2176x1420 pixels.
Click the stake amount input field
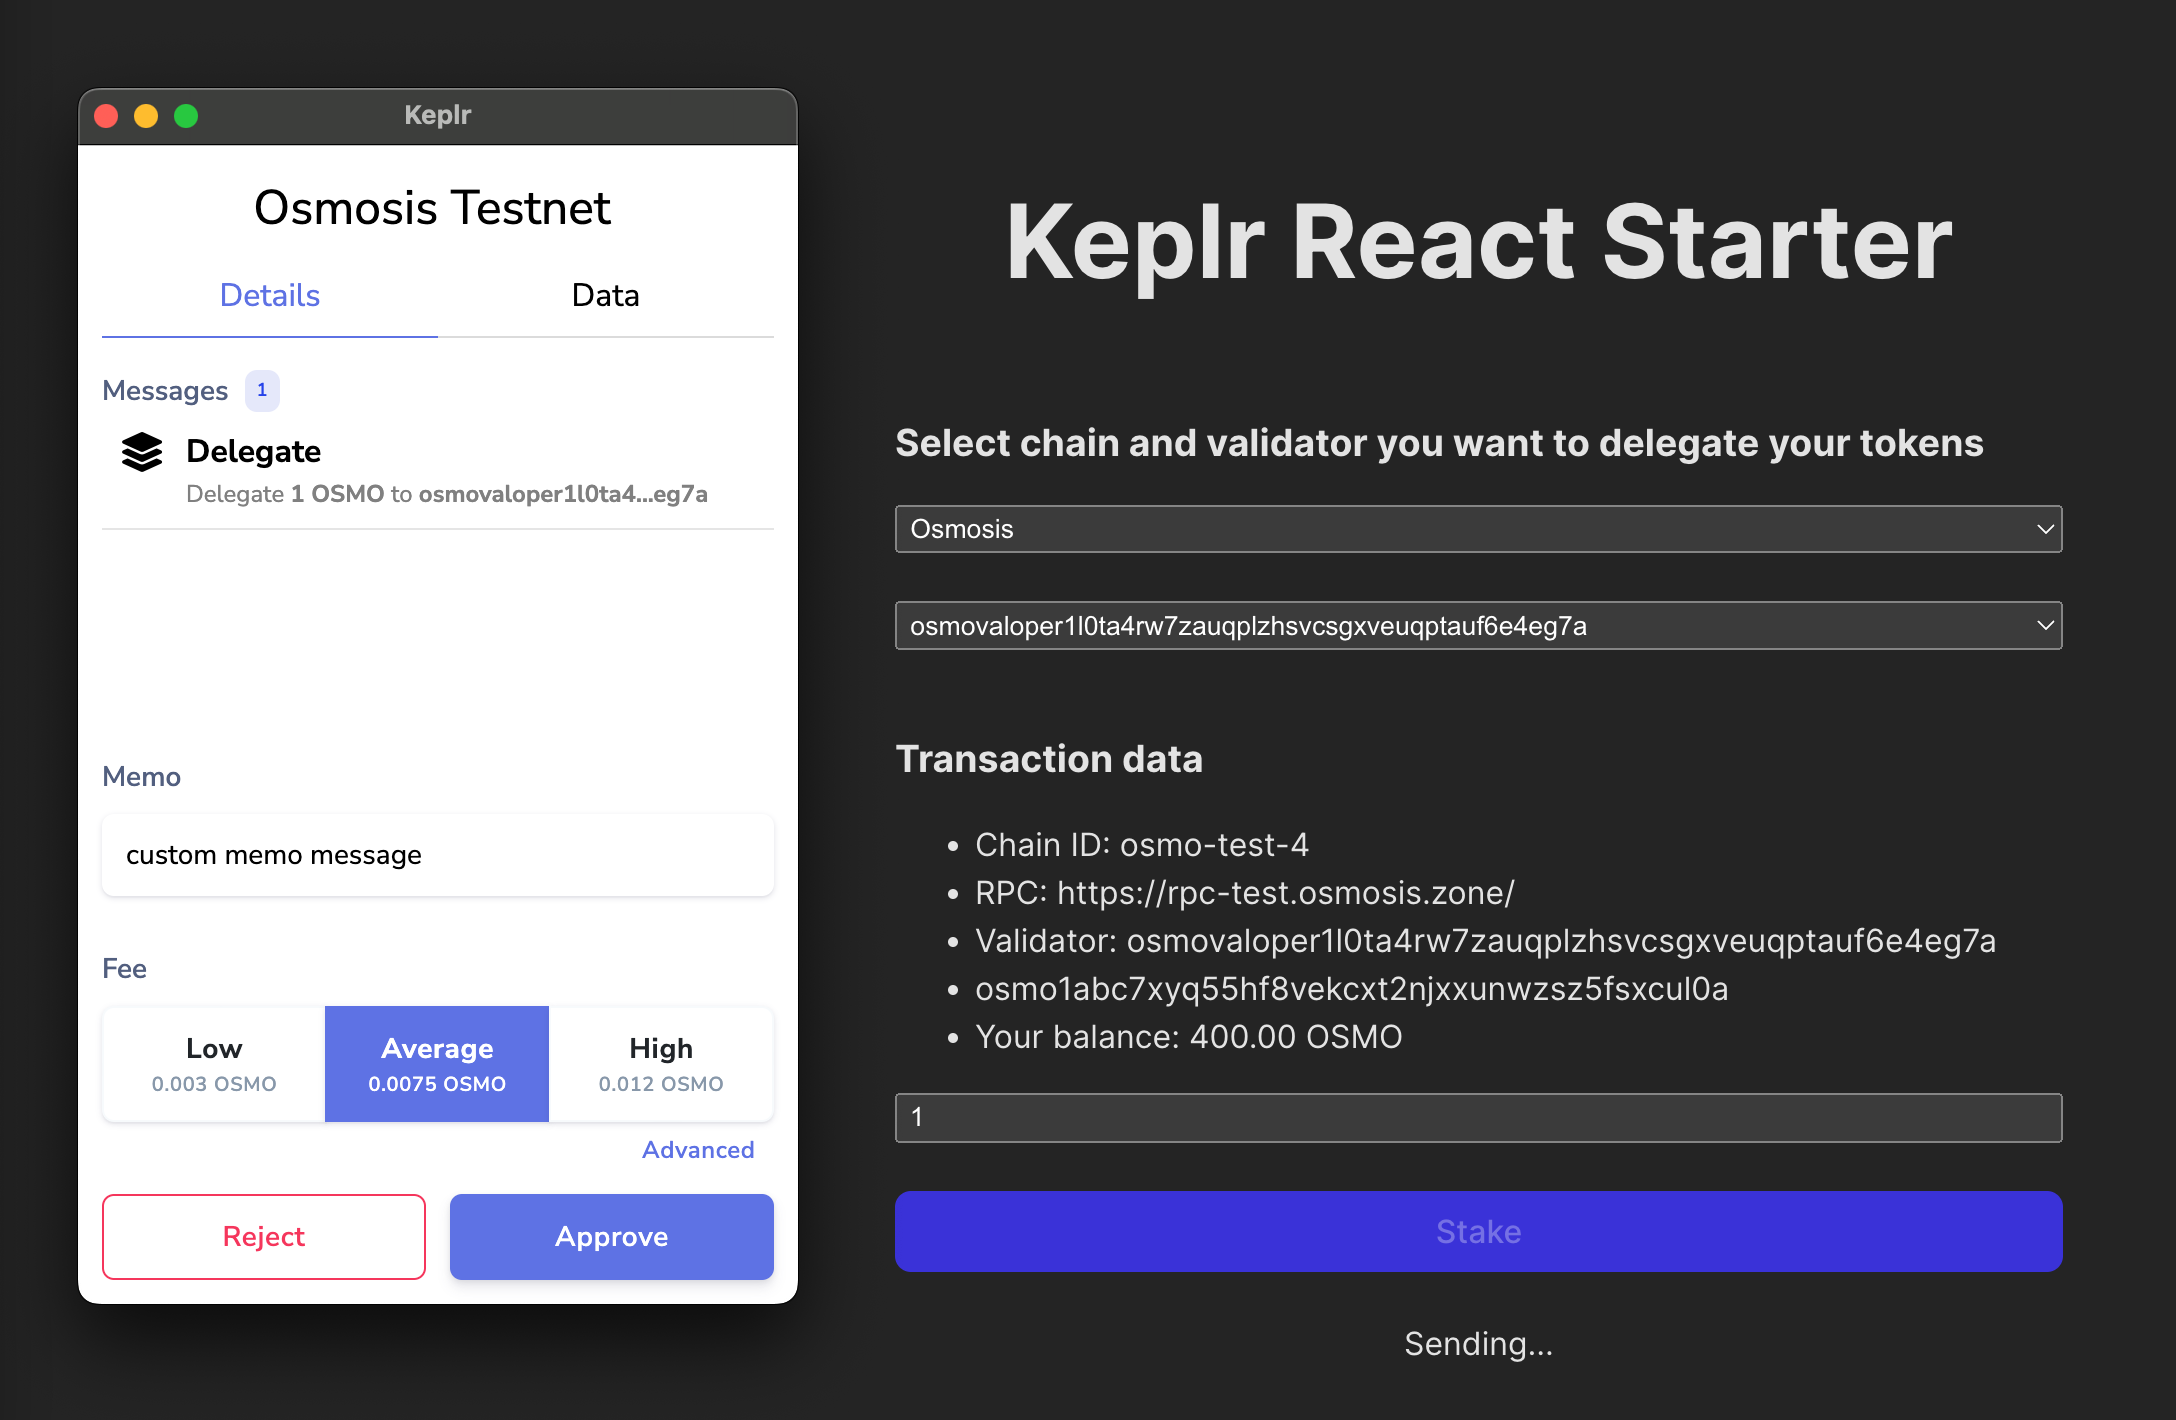pyautogui.click(x=1477, y=1118)
